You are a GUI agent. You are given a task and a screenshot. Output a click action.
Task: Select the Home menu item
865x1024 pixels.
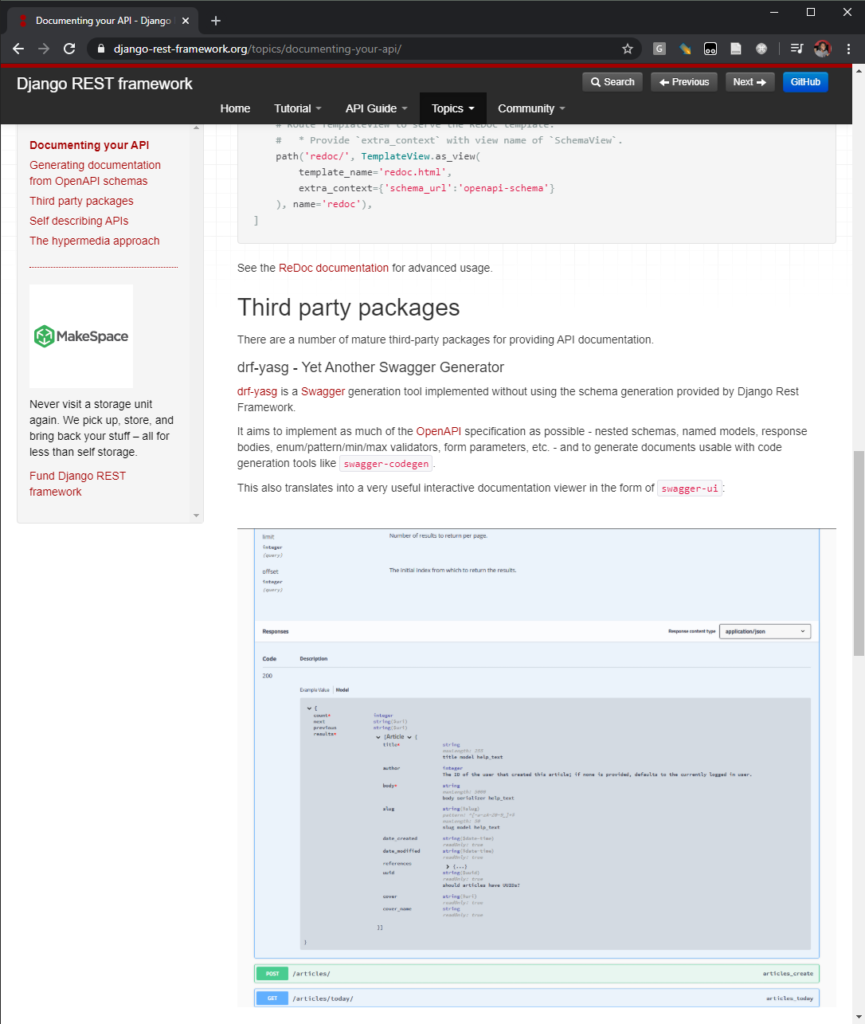235,108
